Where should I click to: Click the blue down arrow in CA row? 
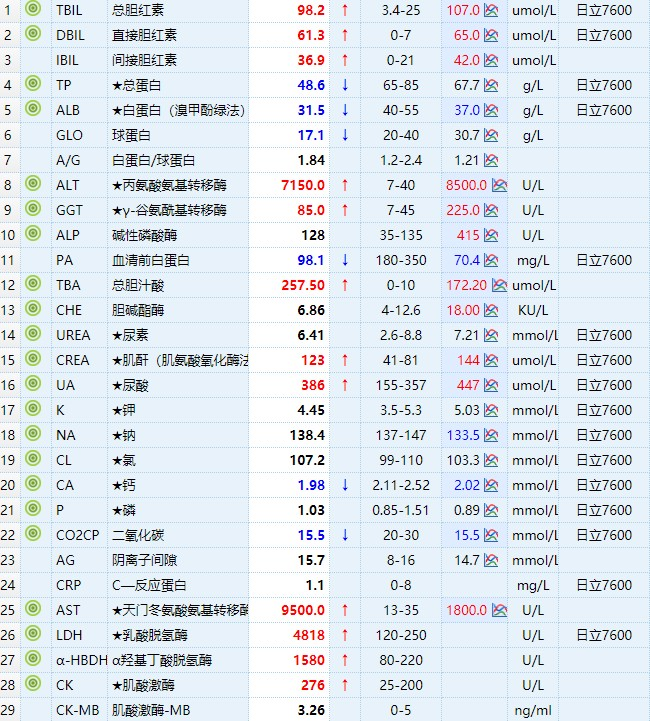[345, 485]
